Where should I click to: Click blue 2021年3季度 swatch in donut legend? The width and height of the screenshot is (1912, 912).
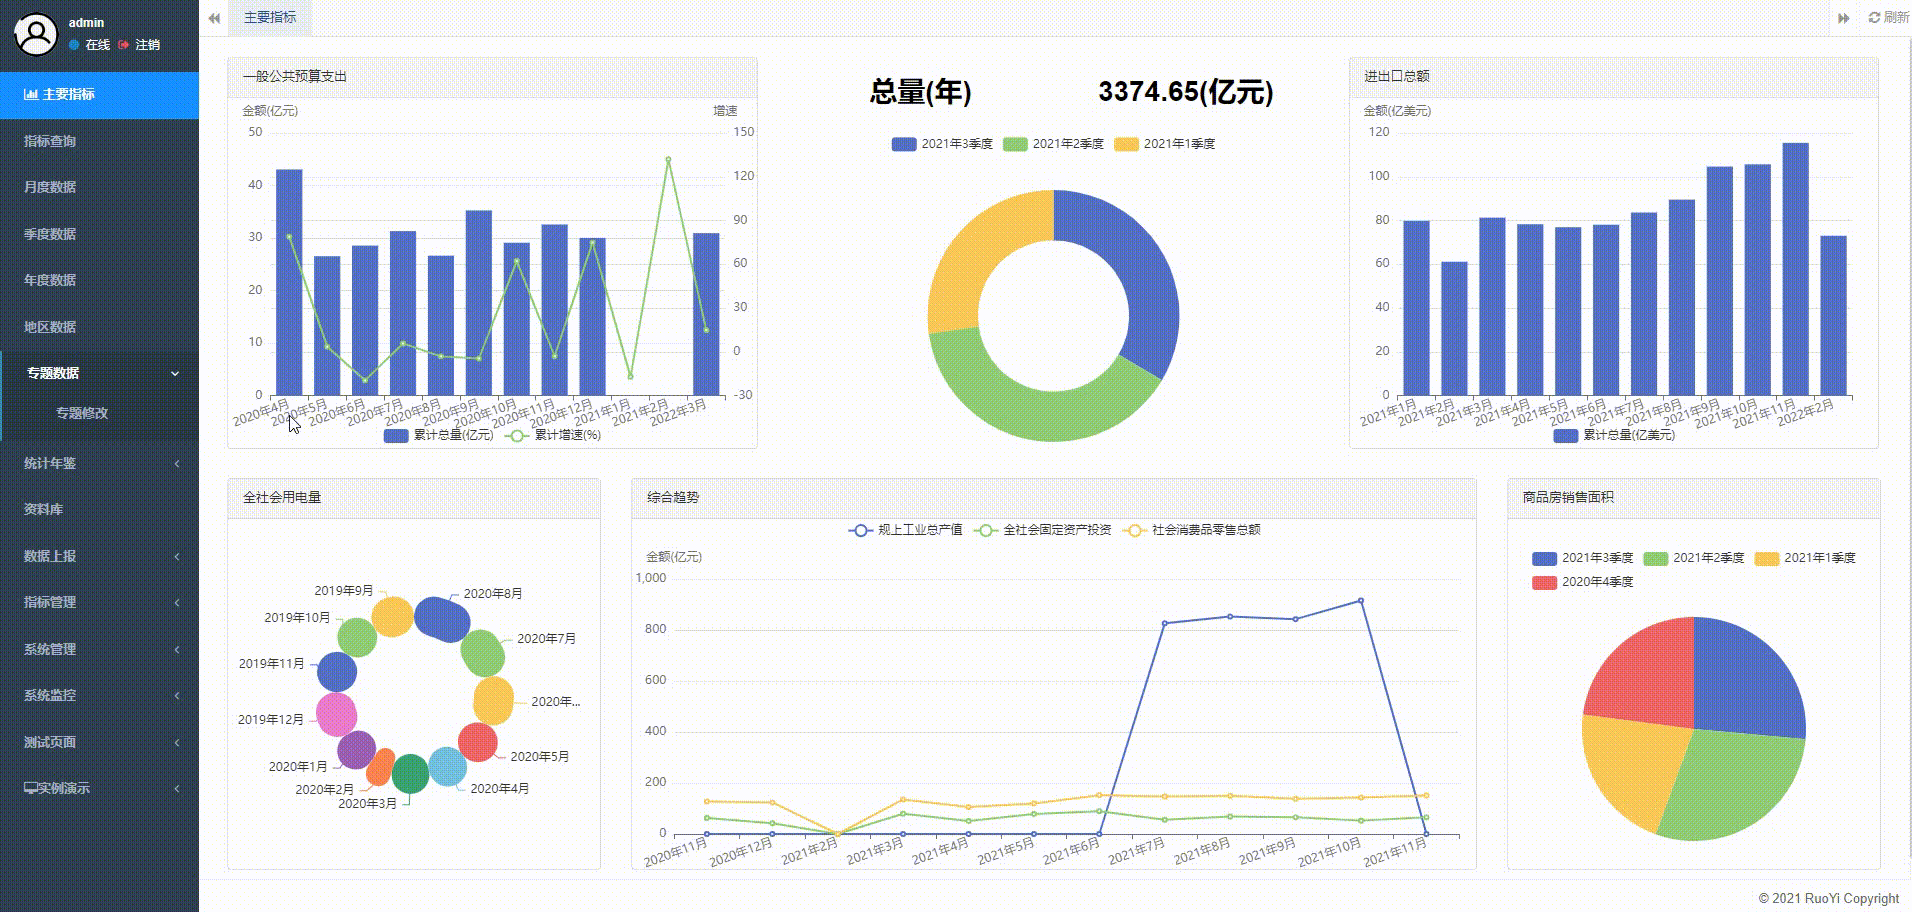(x=904, y=144)
